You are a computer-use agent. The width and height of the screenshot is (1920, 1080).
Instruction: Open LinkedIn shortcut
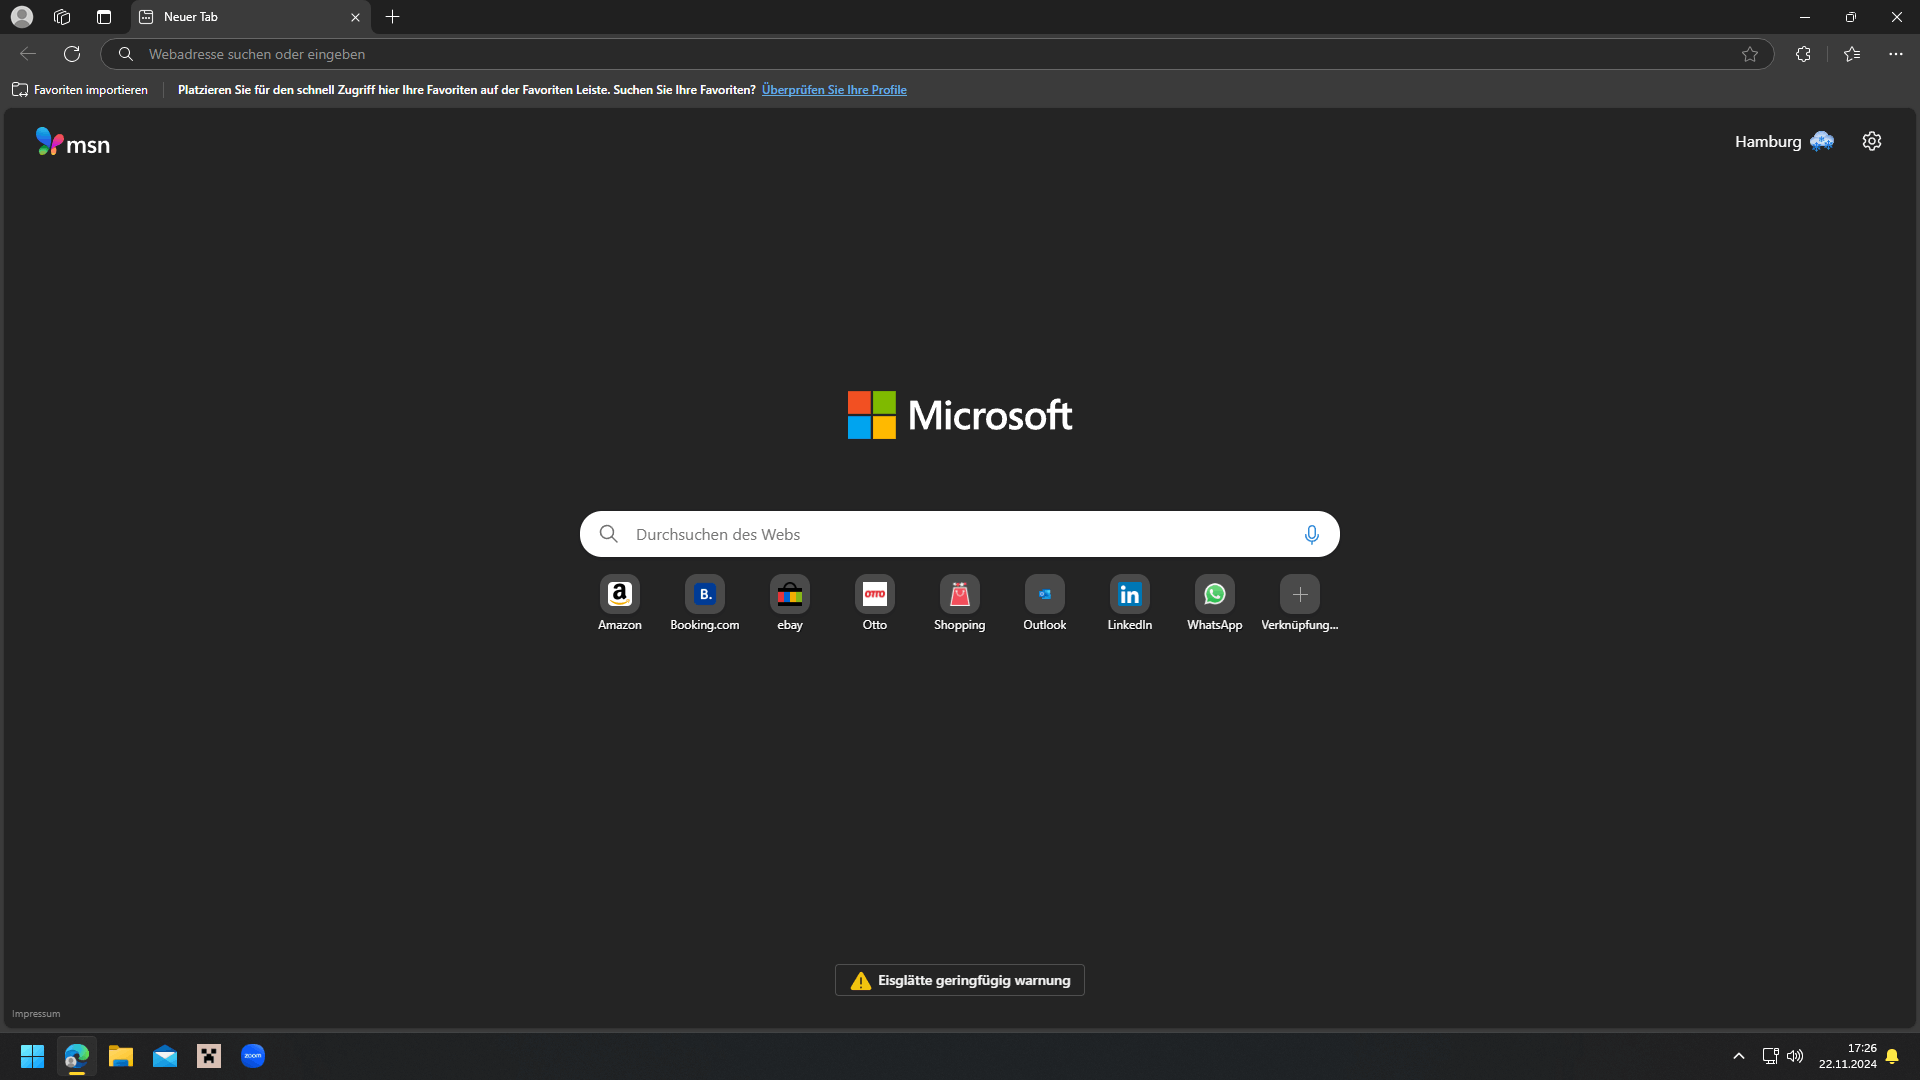coord(1128,603)
